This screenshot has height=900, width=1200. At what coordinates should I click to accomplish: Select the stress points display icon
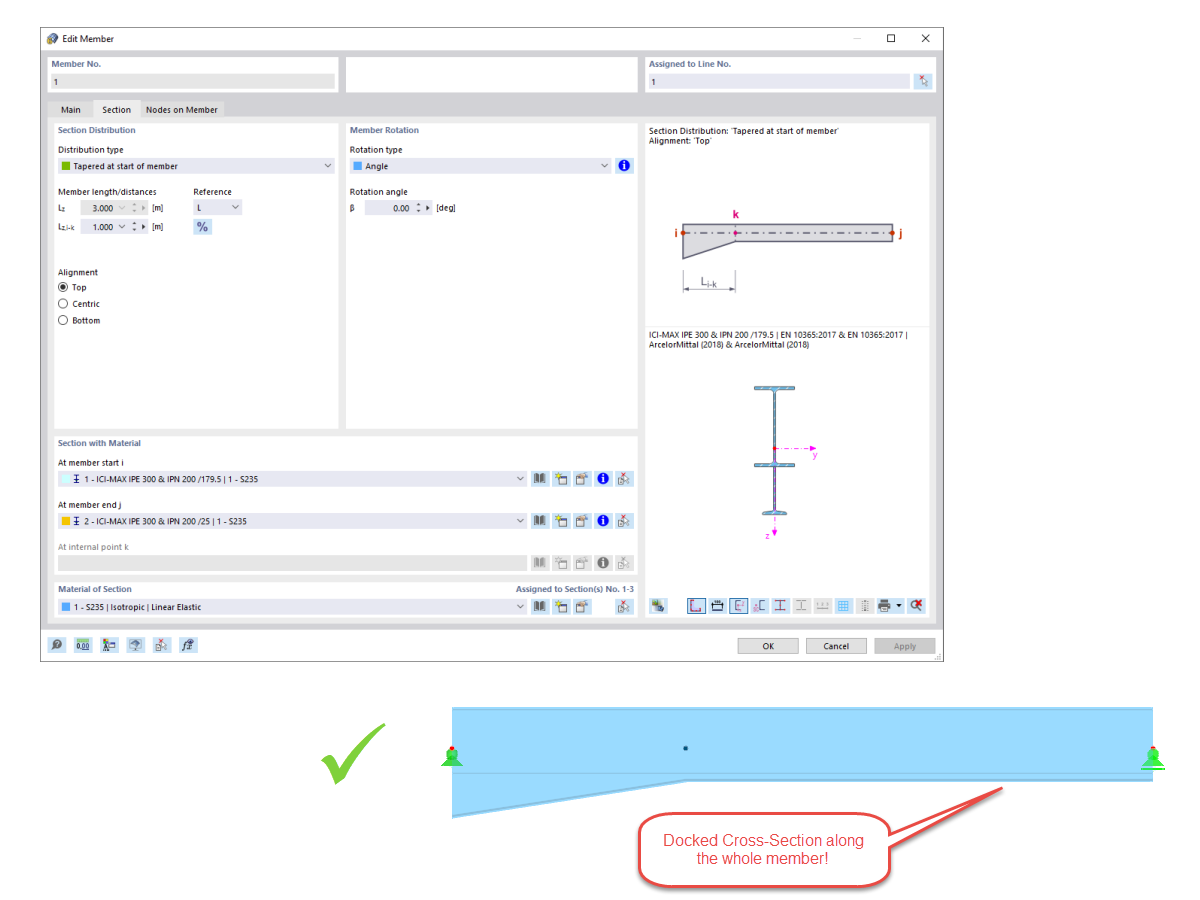pos(757,606)
